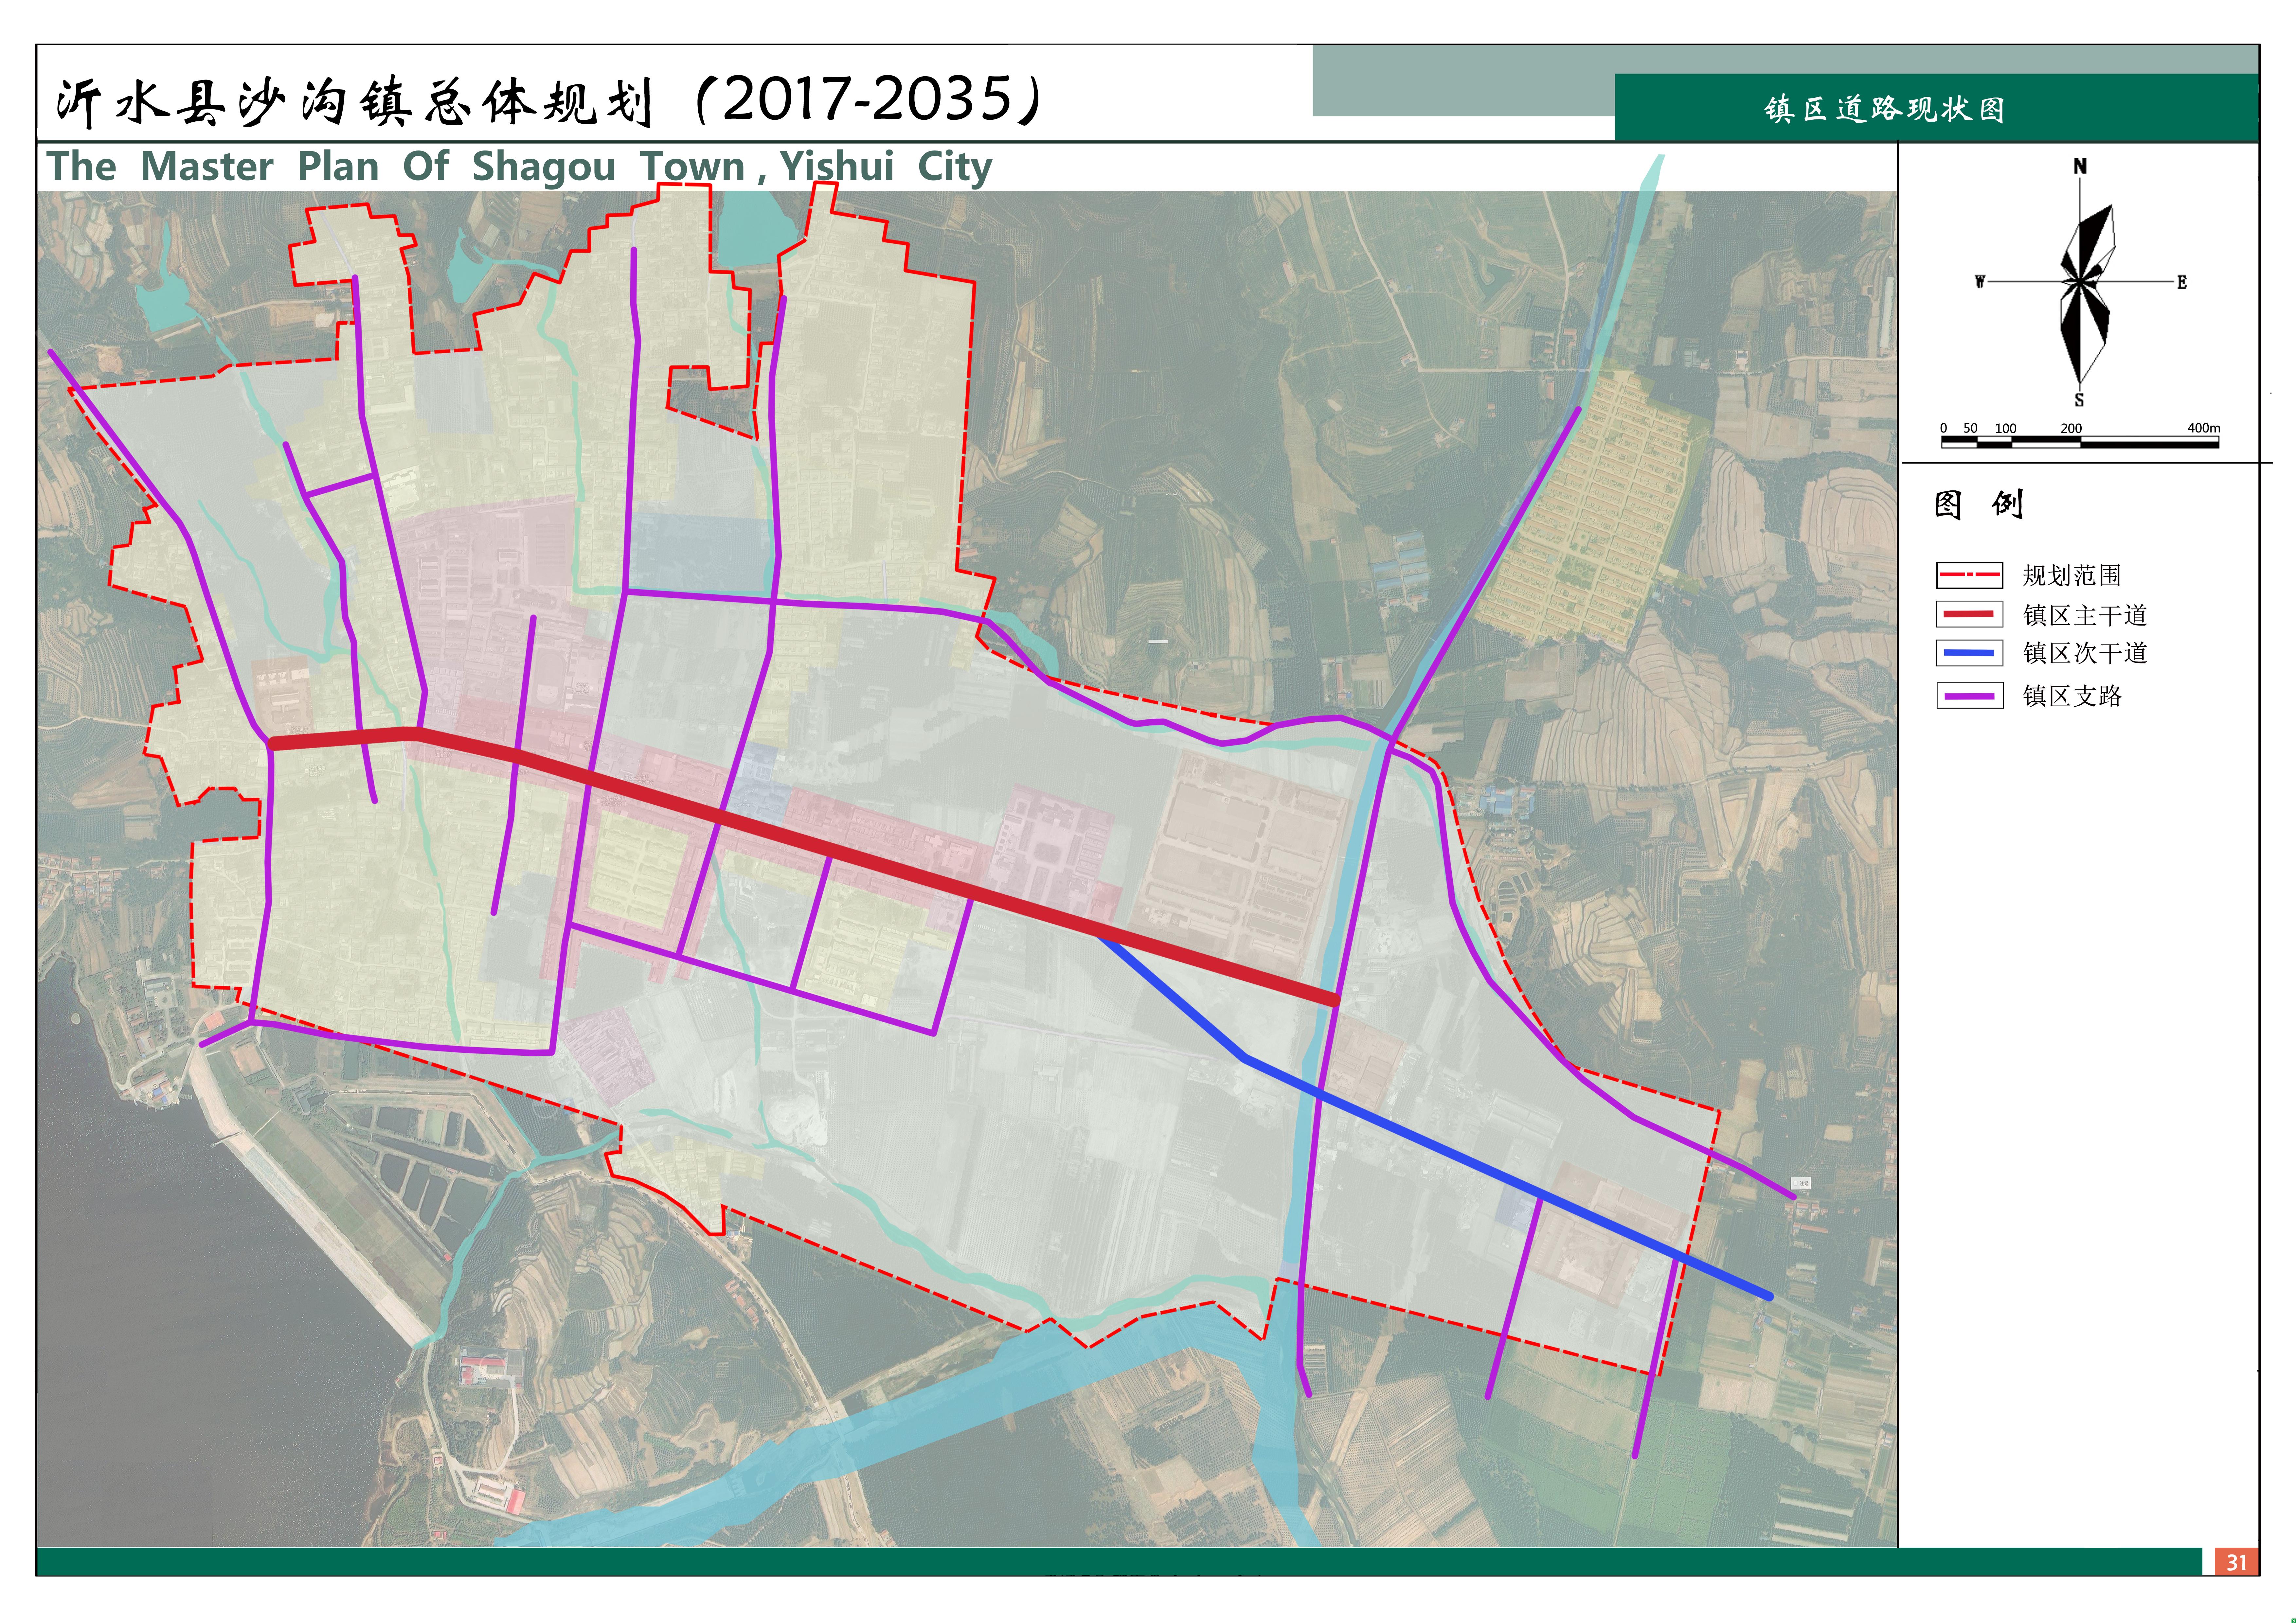
Task: Click the 镇区次干道 blue legend swatch
Action: tap(1969, 653)
